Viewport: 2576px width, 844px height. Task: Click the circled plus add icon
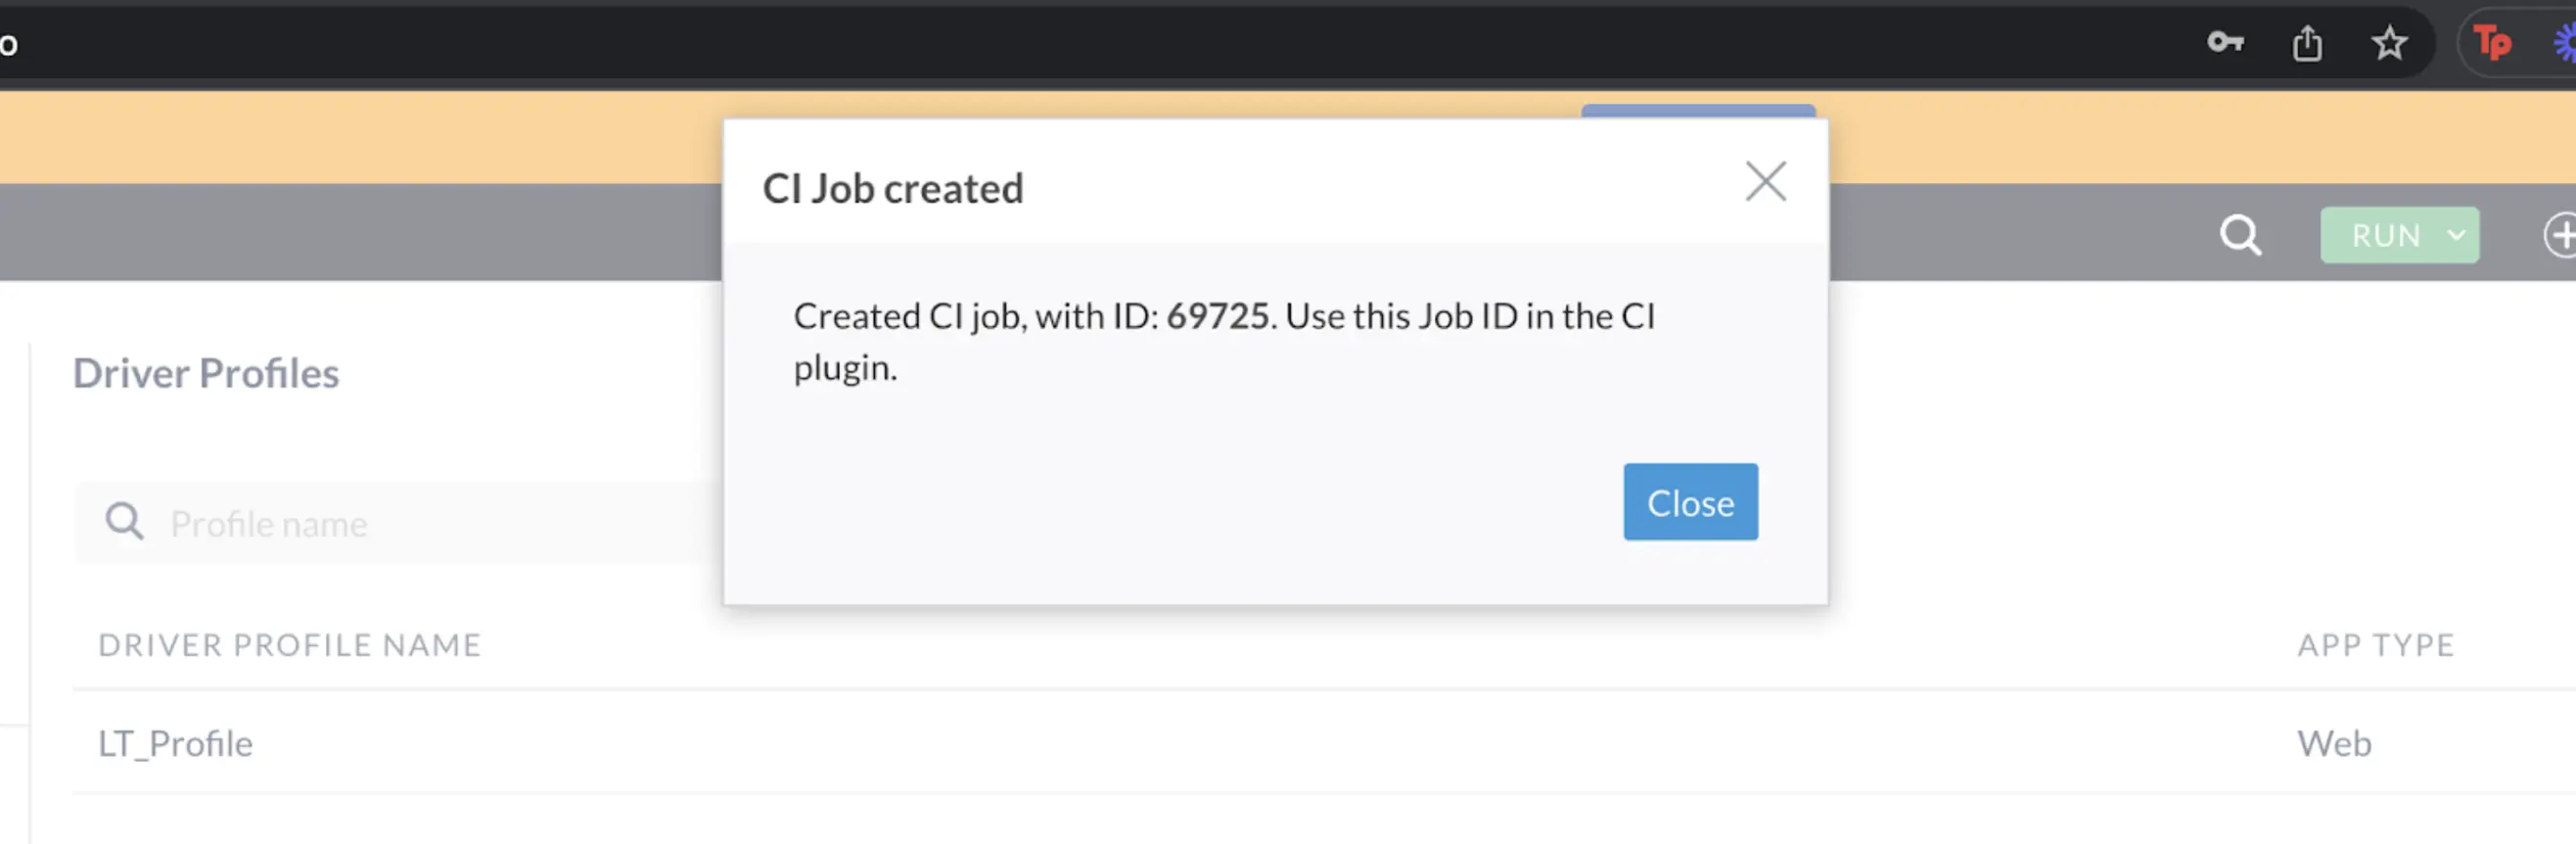coord(2561,235)
